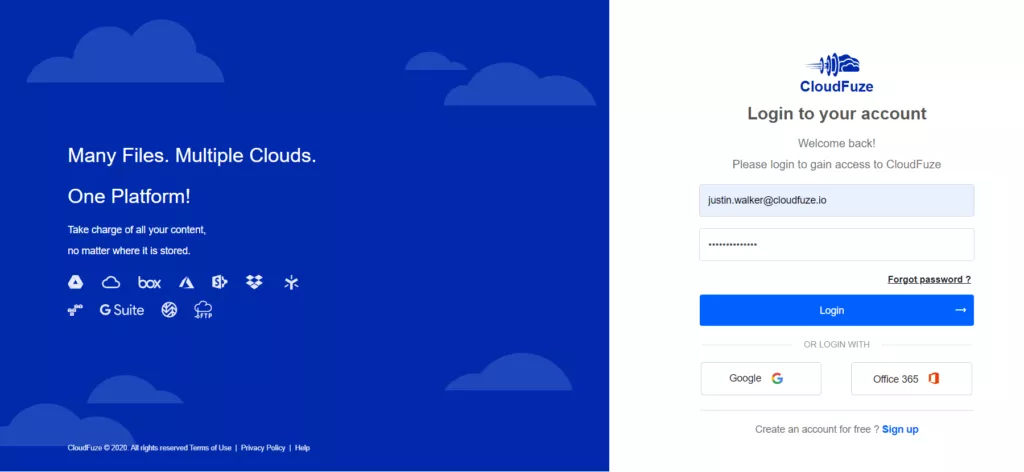Click the 'Login to your account' heading
Image resolution: width=1024 pixels, height=472 pixels.
837,114
